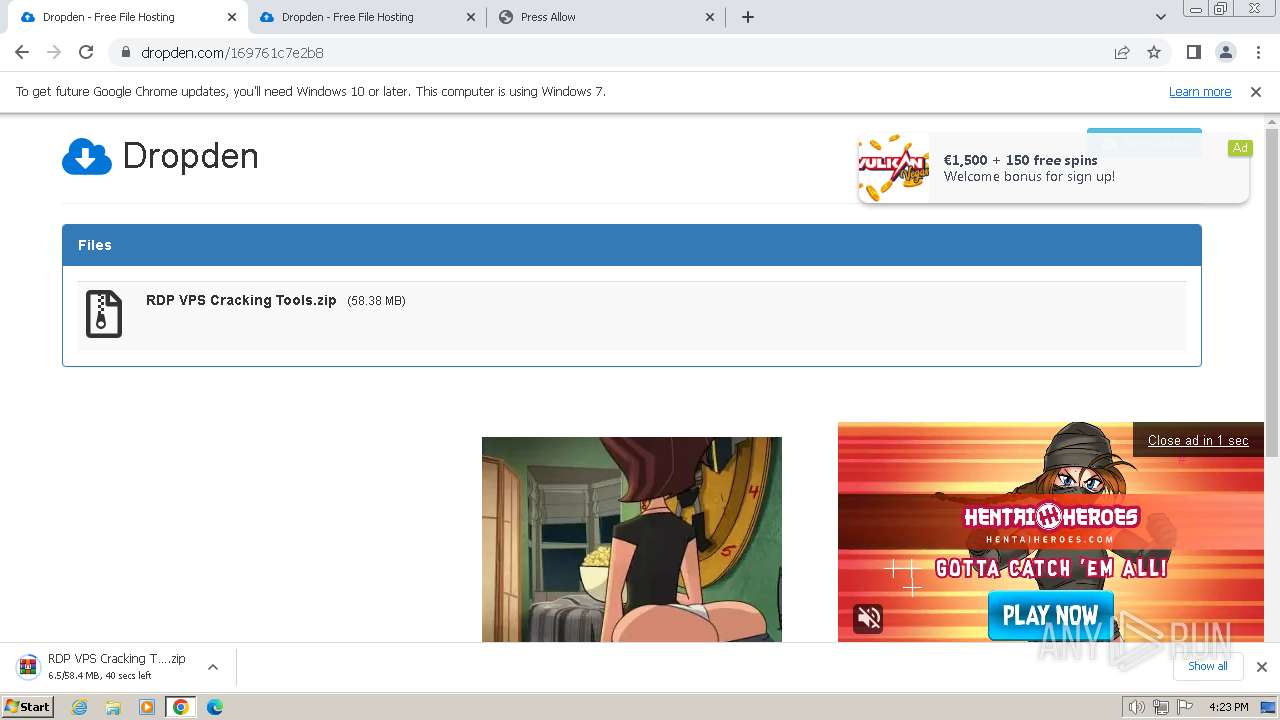The image size is (1280, 720).
Task: Bookmark this tab with the star
Action: tap(1154, 52)
